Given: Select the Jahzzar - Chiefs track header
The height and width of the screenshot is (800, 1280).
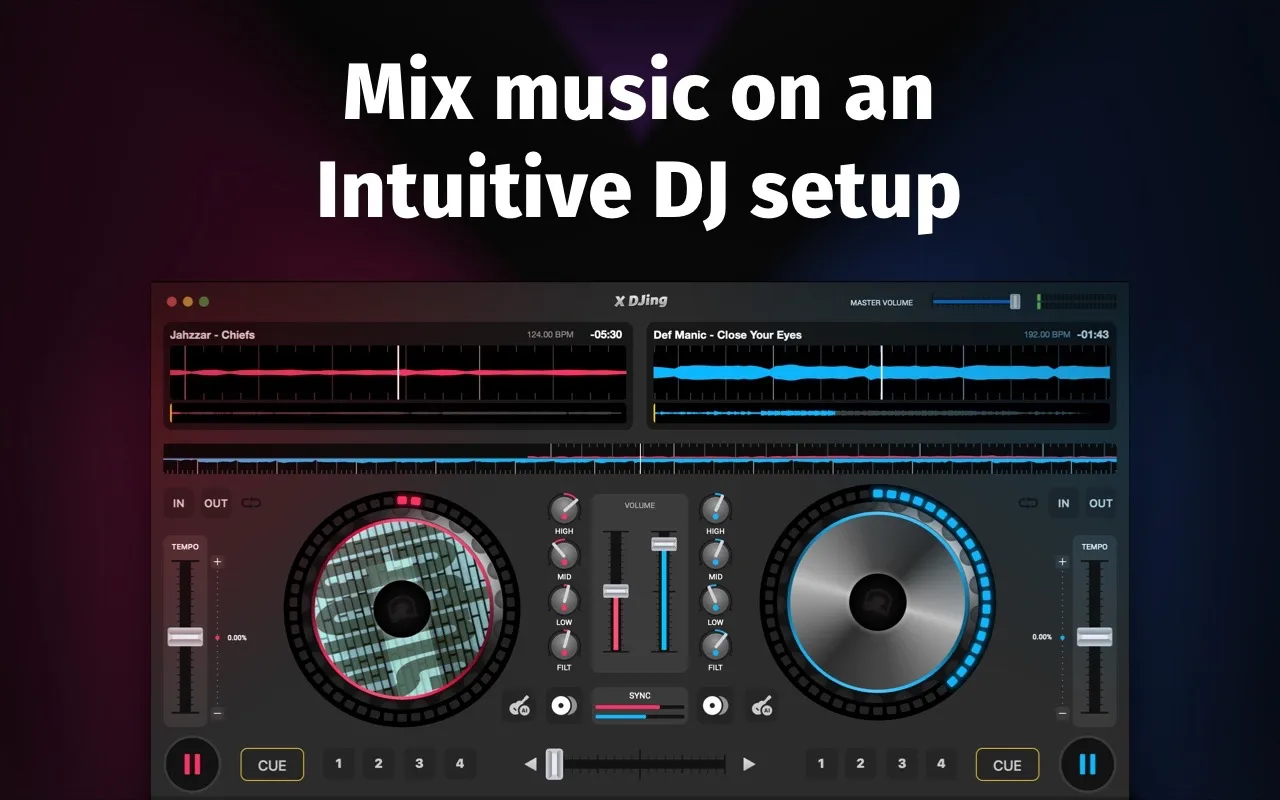Looking at the screenshot, I should click(x=213, y=335).
